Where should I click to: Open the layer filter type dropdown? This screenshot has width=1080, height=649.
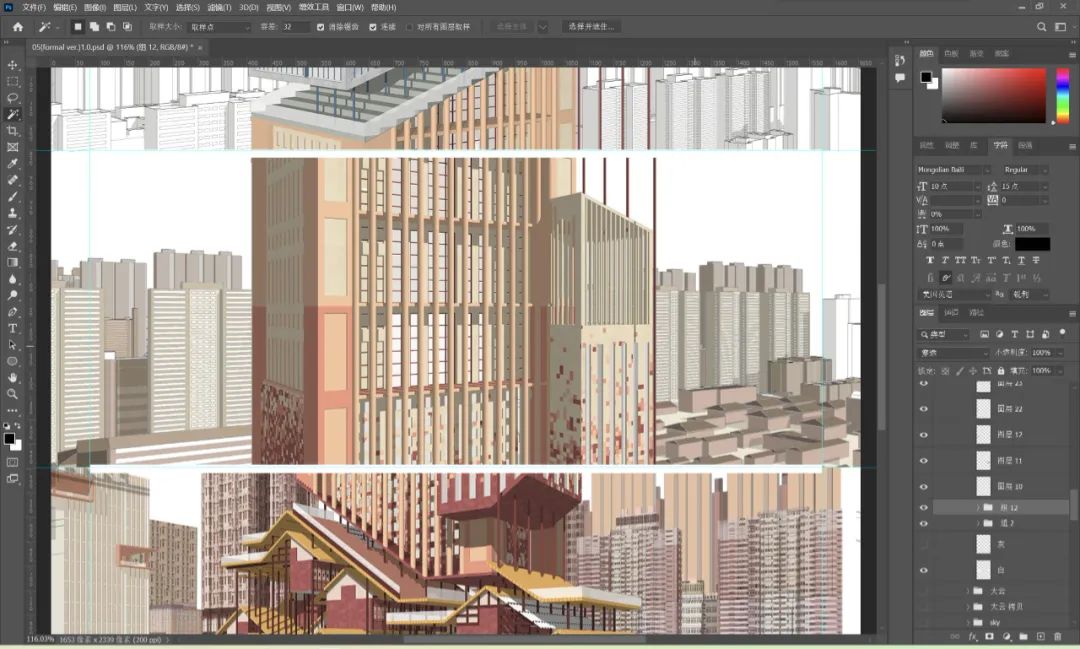[x=944, y=334]
